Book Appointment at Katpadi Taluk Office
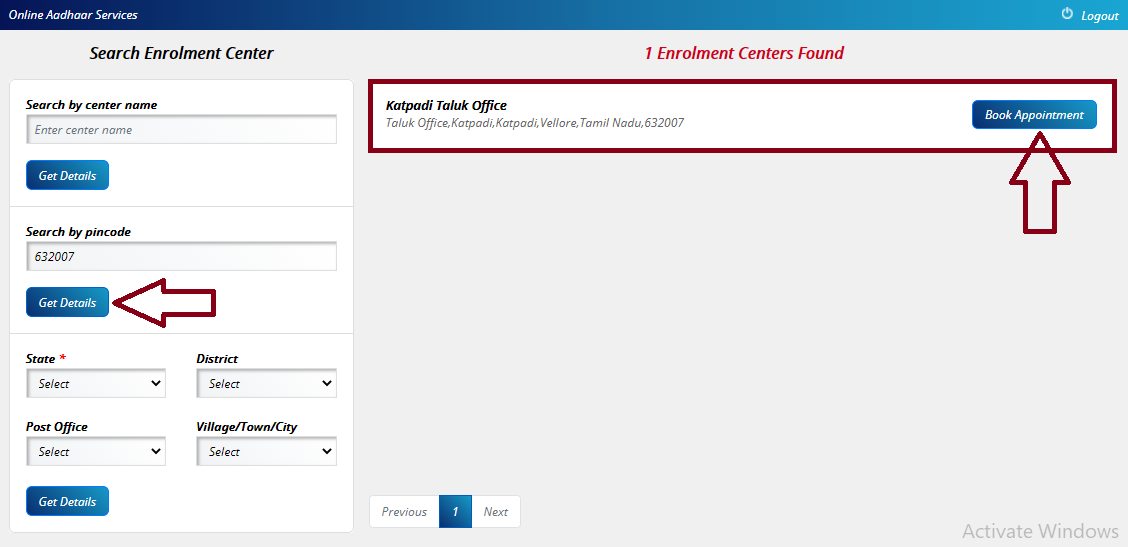Viewport: 1128px width, 547px height. (x=1034, y=114)
